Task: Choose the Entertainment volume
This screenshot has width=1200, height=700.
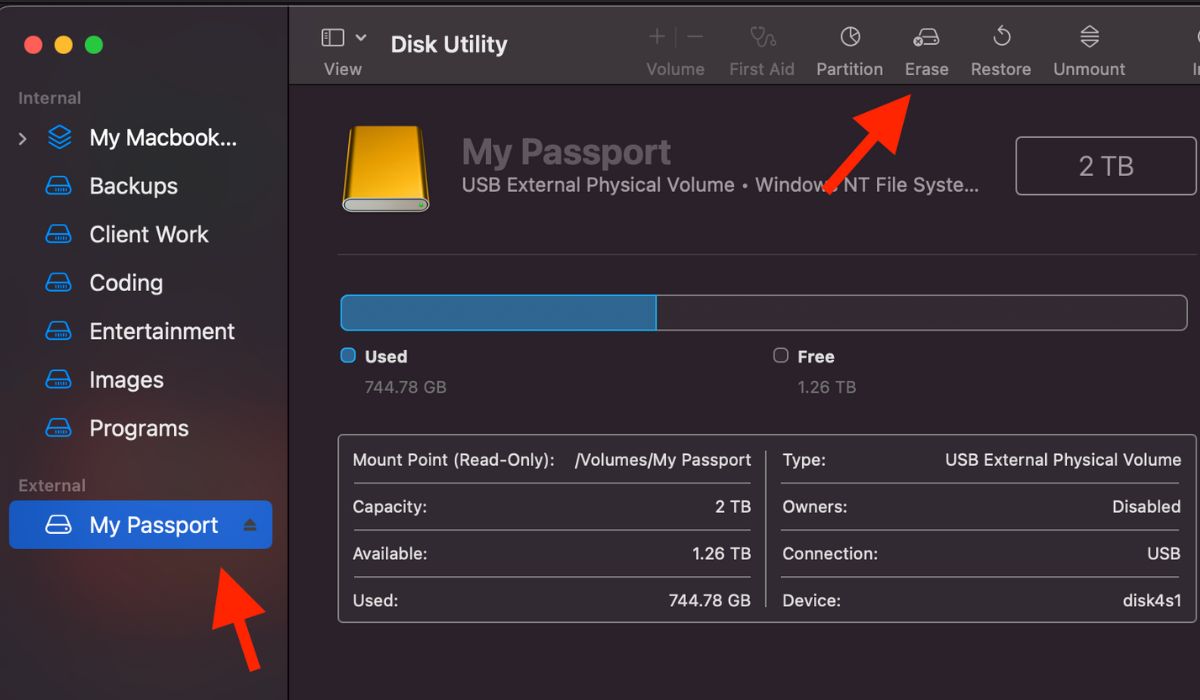Action: (x=162, y=331)
